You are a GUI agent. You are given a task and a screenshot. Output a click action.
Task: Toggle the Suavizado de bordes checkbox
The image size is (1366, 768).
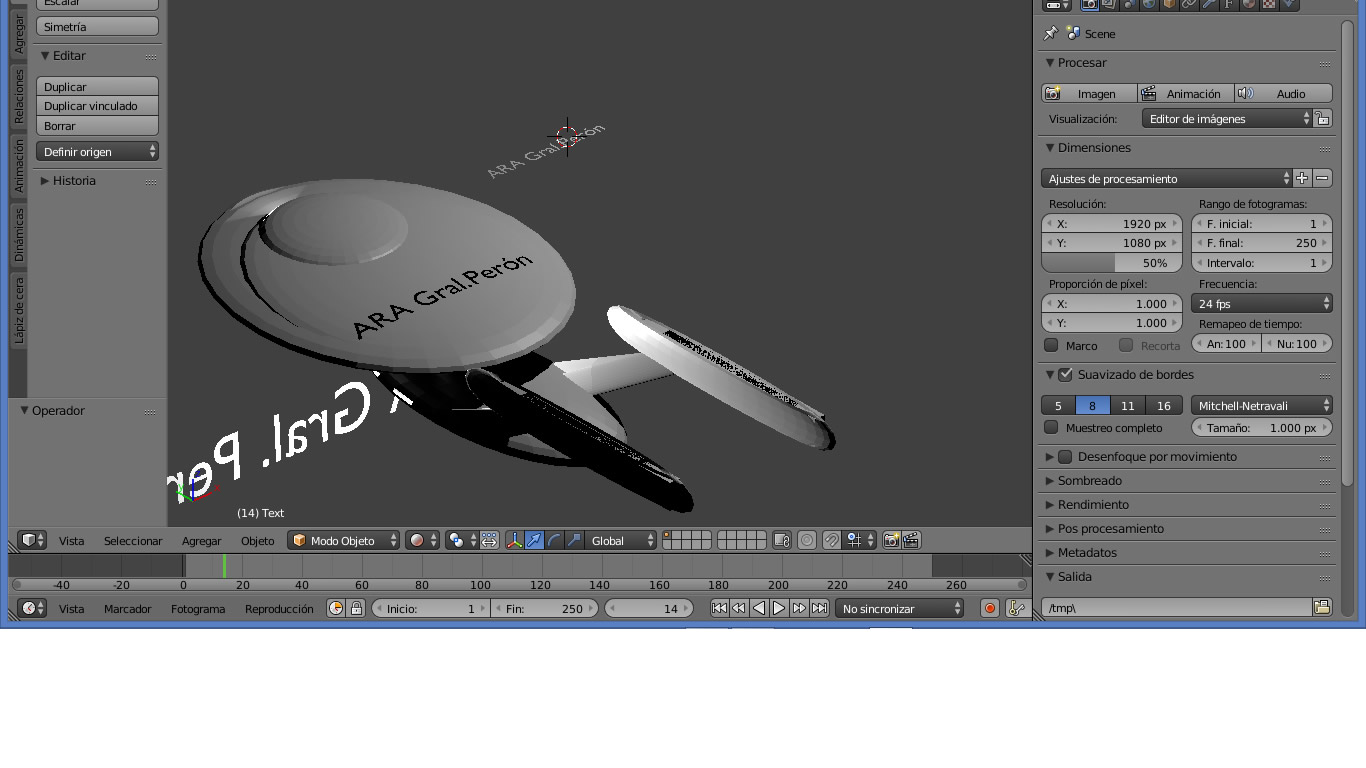click(1065, 375)
